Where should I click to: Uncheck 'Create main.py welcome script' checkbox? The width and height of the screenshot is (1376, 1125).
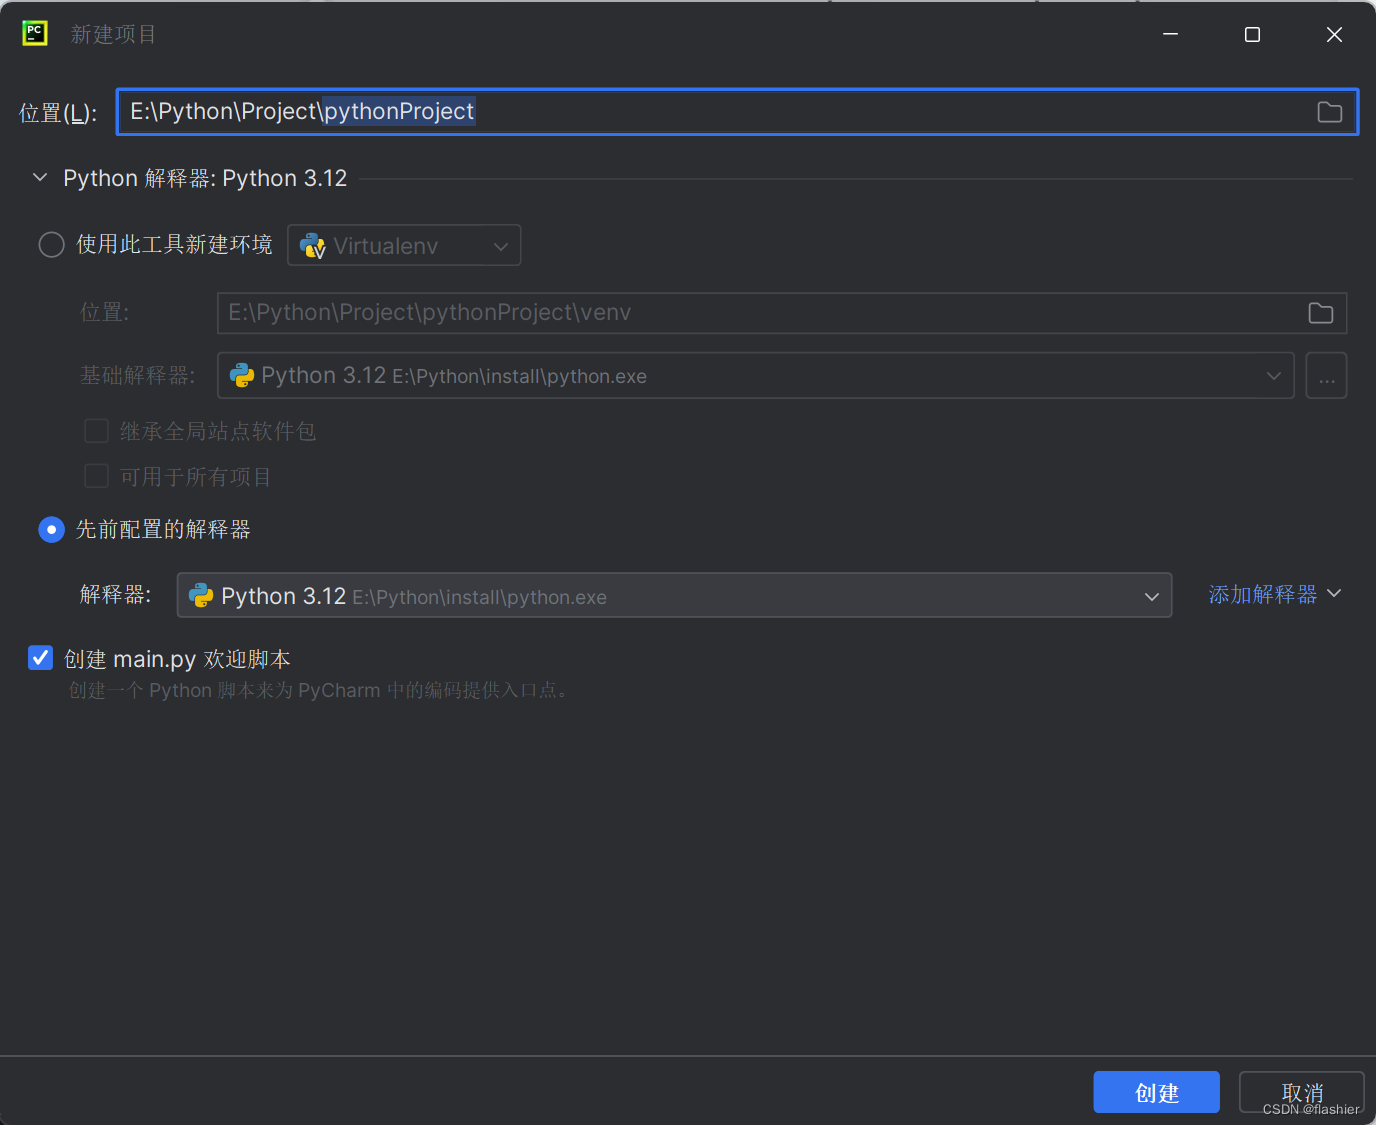(40, 658)
